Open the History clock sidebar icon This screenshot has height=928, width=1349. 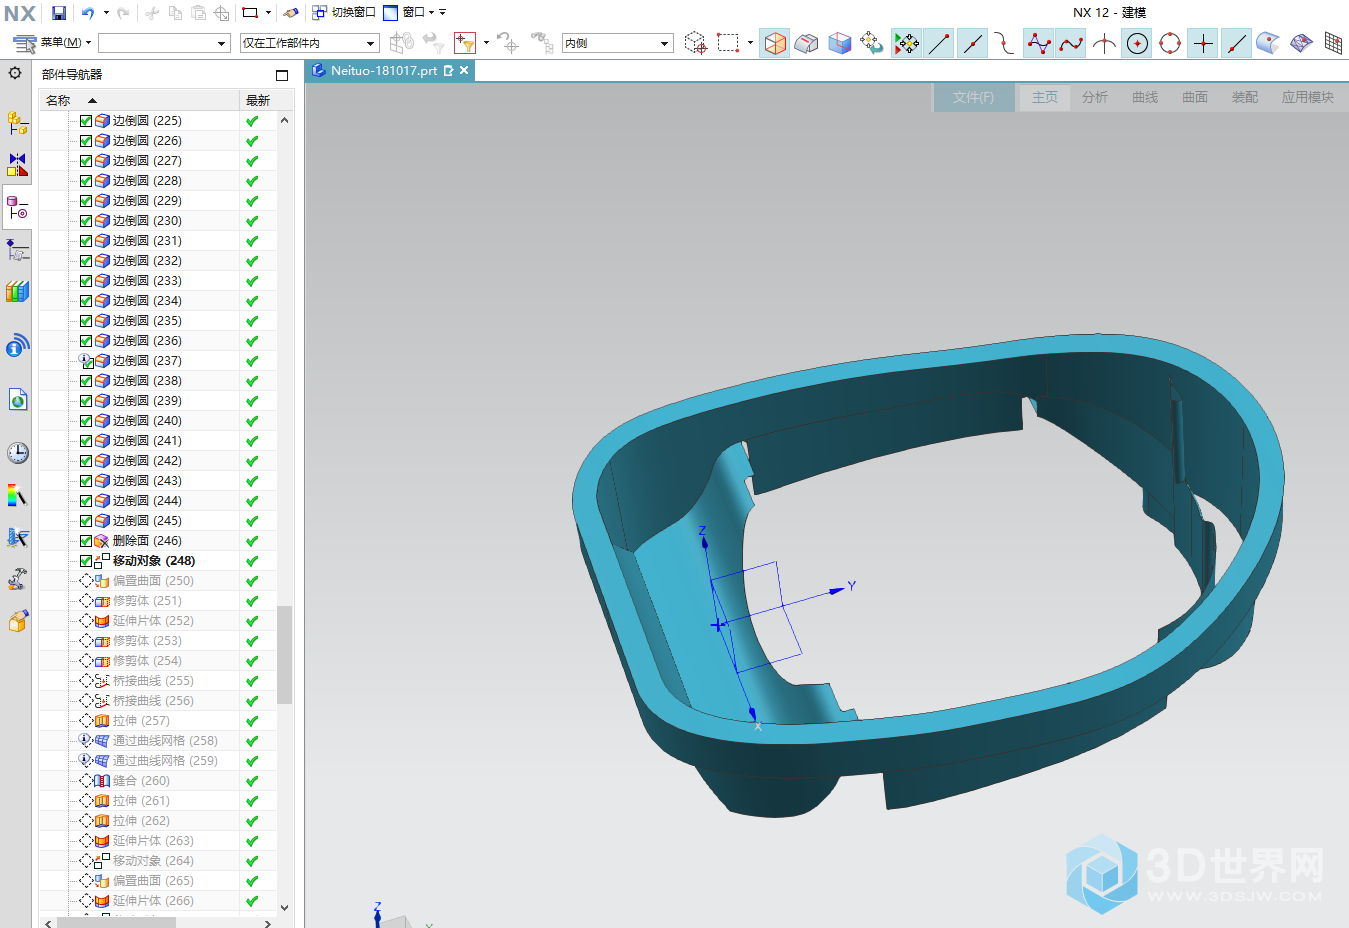[17, 453]
